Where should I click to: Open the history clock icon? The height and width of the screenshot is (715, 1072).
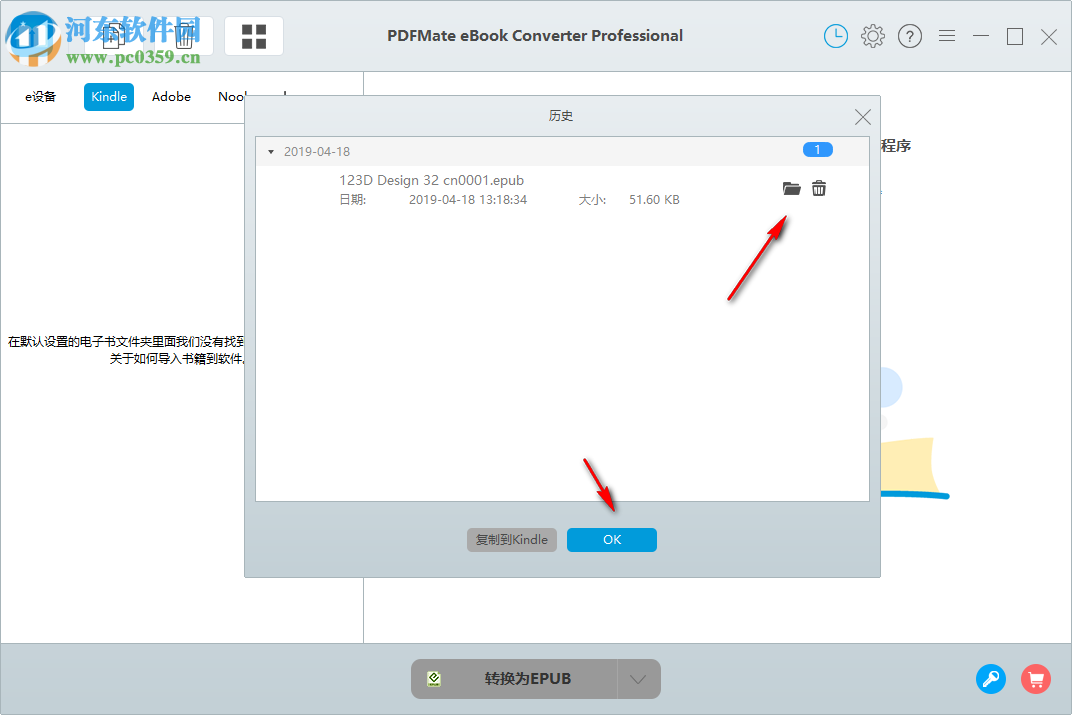pyautogui.click(x=835, y=36)
